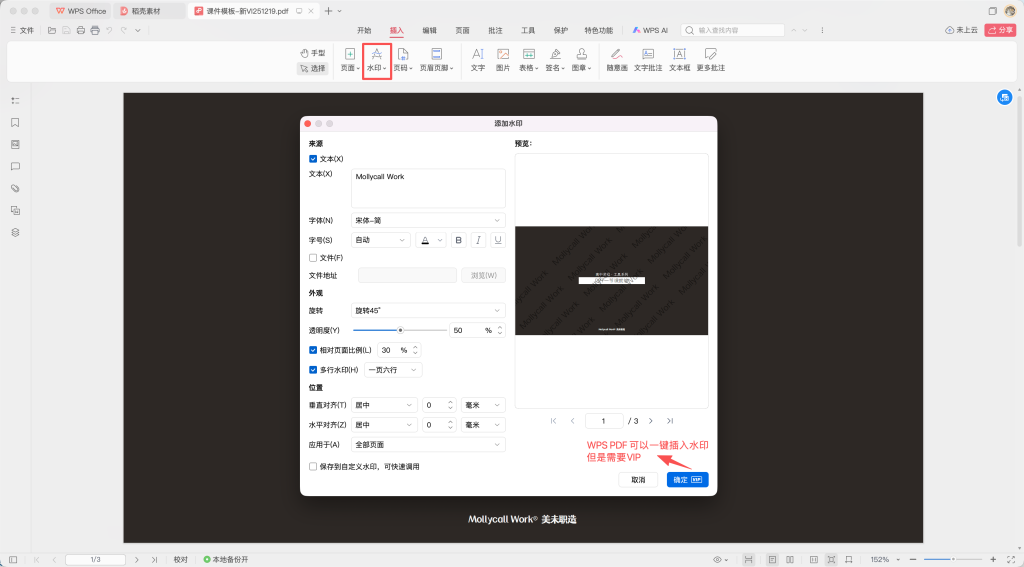
Task: Check 保存到自定义水印 checkbox
Action: pos(313,466)
